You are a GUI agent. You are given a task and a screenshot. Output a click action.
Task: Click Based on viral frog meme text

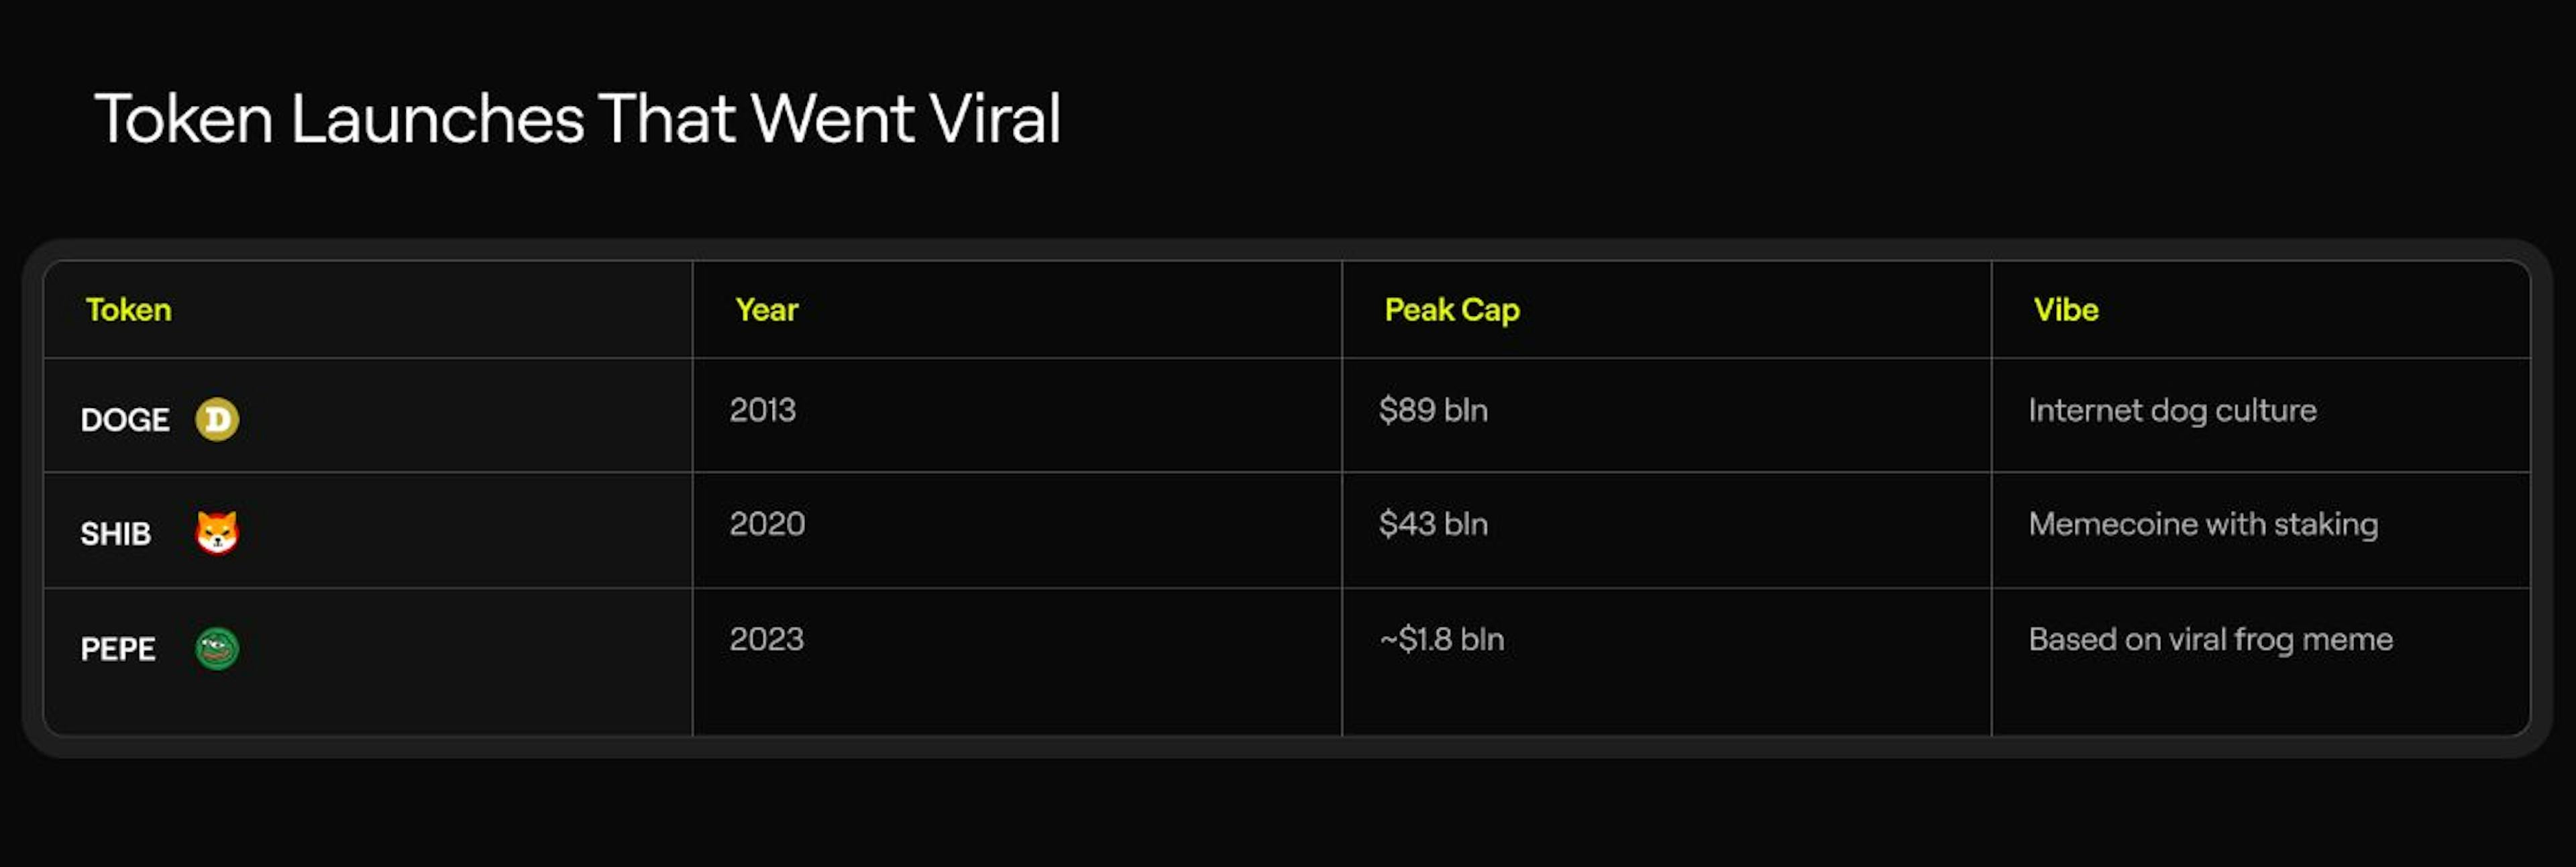pyautogui.click(x=2210, y=639)
